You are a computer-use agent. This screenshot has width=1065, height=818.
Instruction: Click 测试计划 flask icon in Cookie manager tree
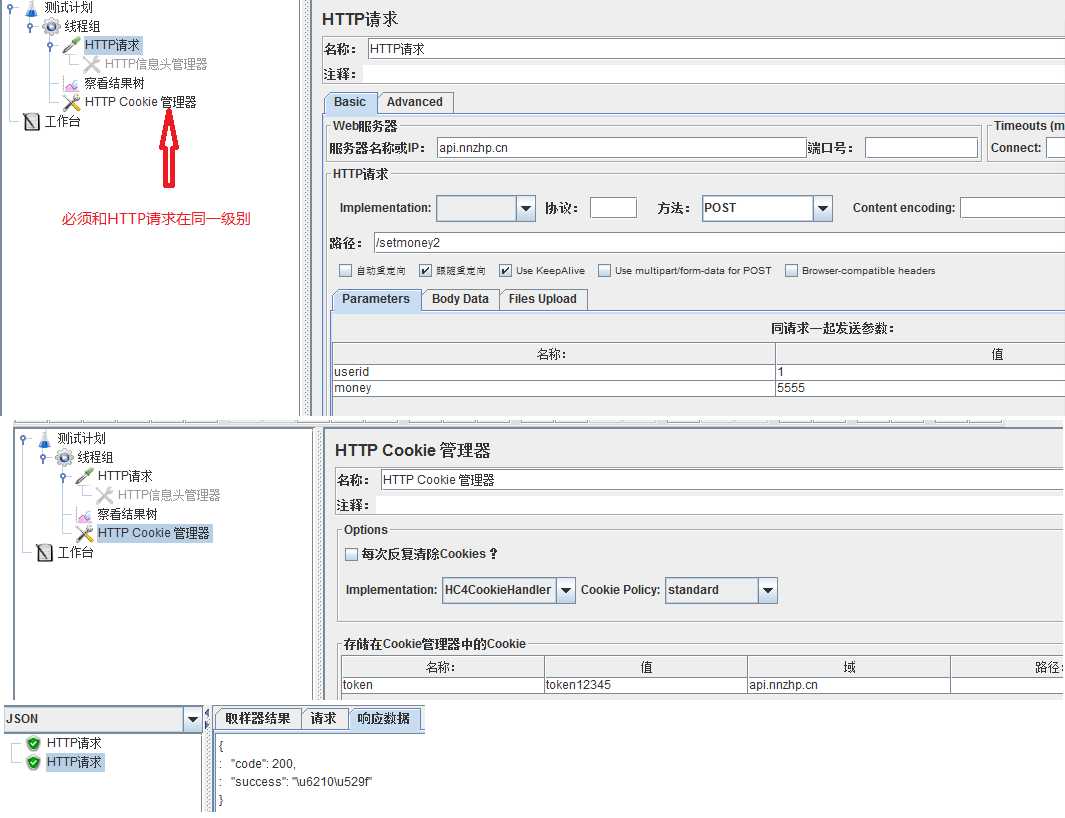pos(45,439)
